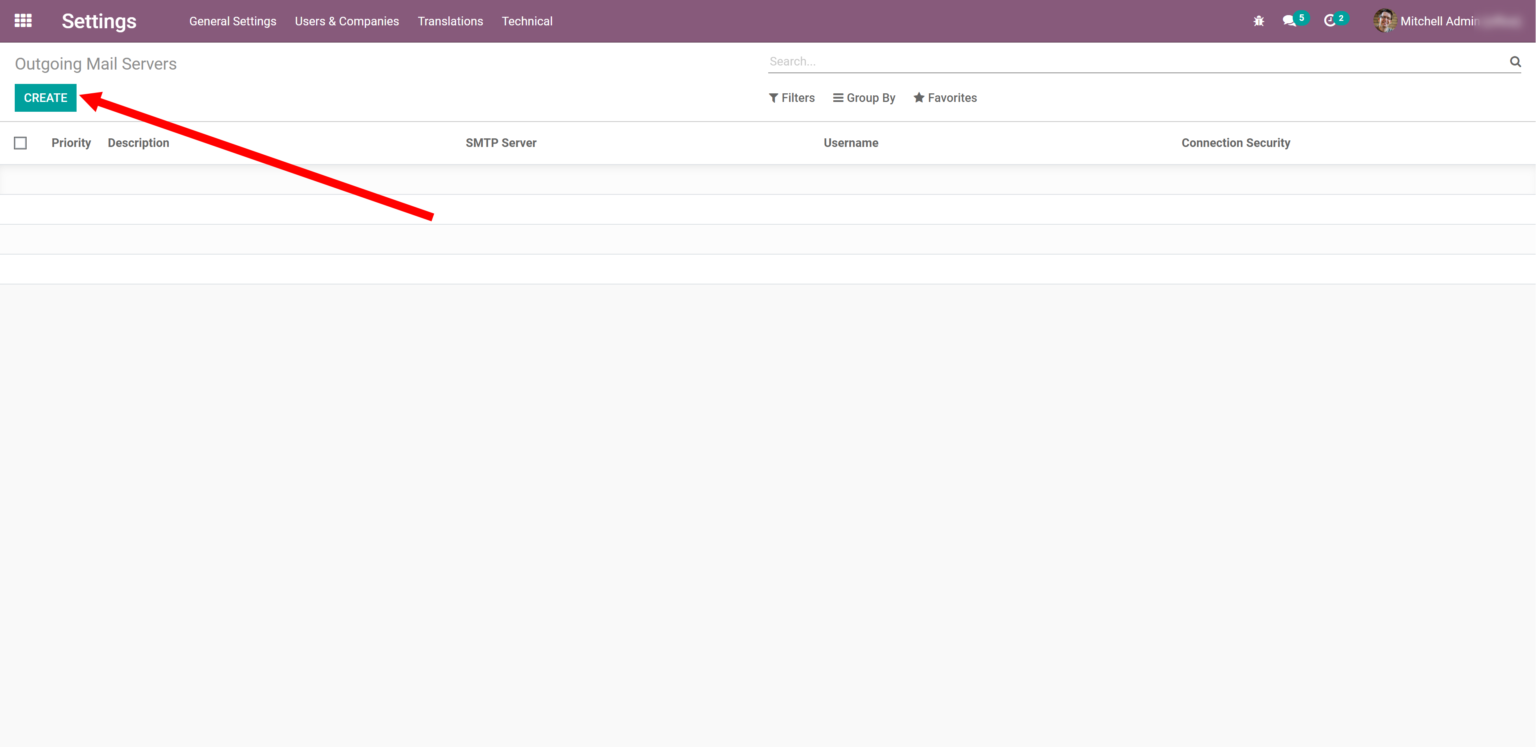Click the search magnifier icon
Viewport: 1536px width, 747px height.
(1514, 61)
